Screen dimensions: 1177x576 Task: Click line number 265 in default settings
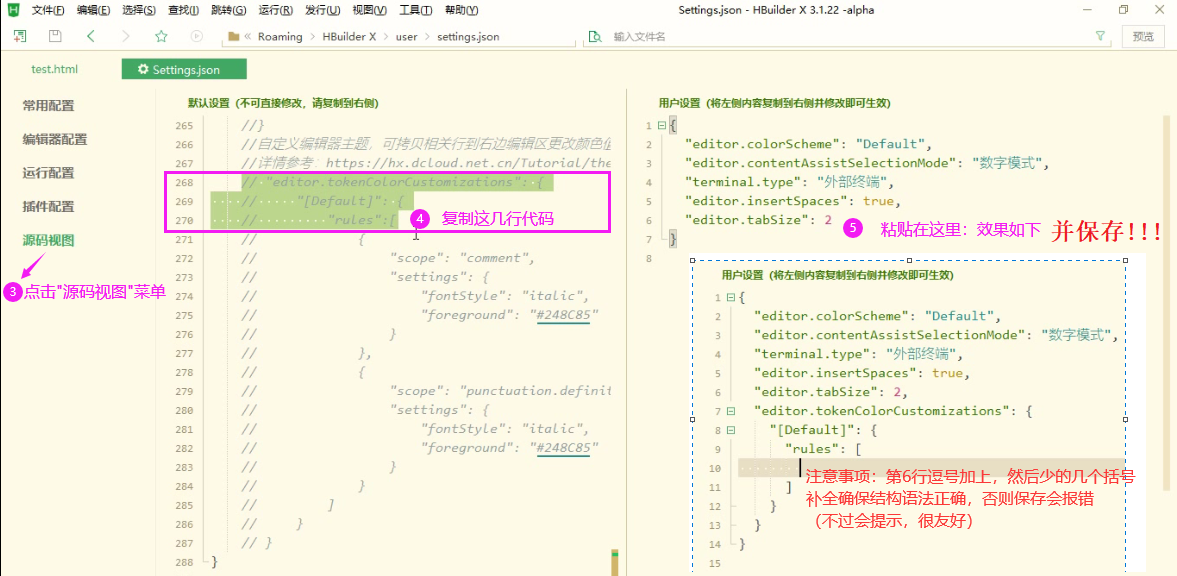(x=184, y=125)
